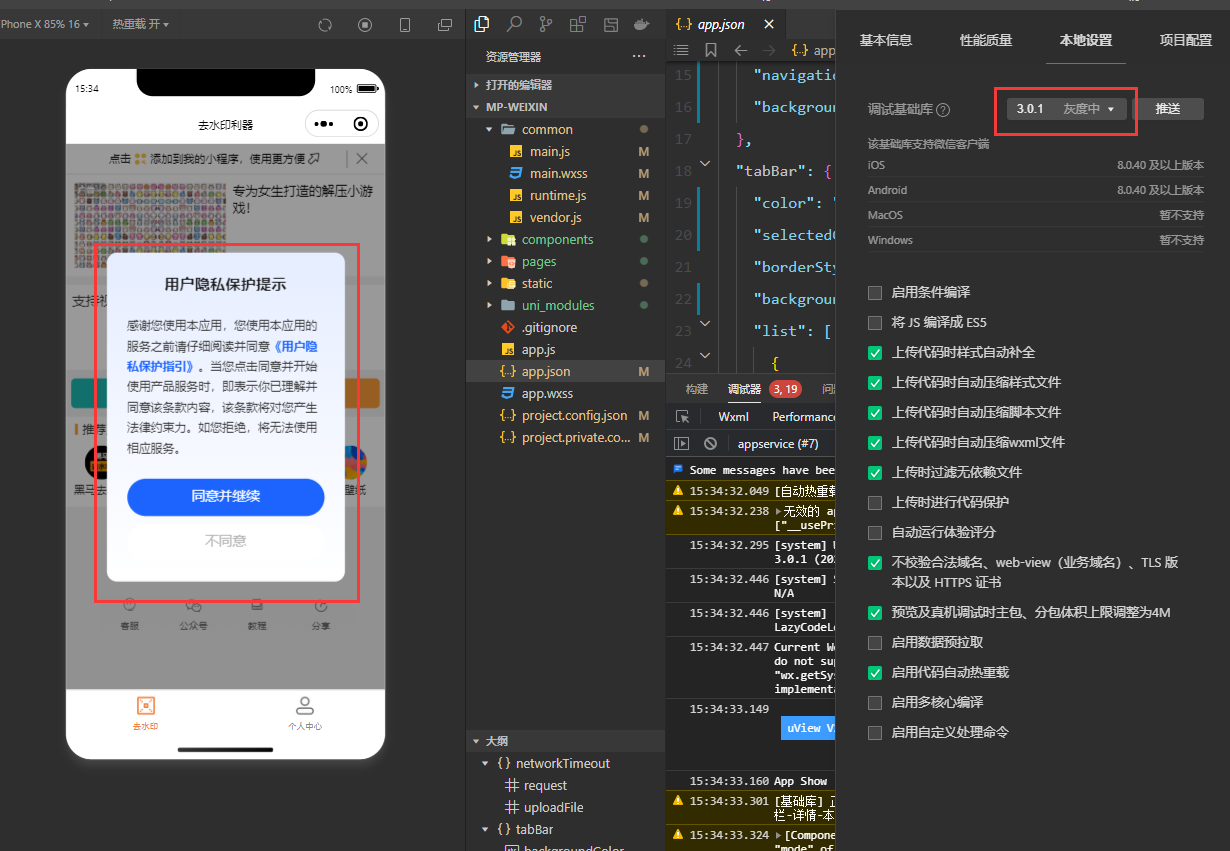This screenshot has width=1230, height=851.
Task: Check 将 JS 编译成 ES5
Action: click(875, 322)
